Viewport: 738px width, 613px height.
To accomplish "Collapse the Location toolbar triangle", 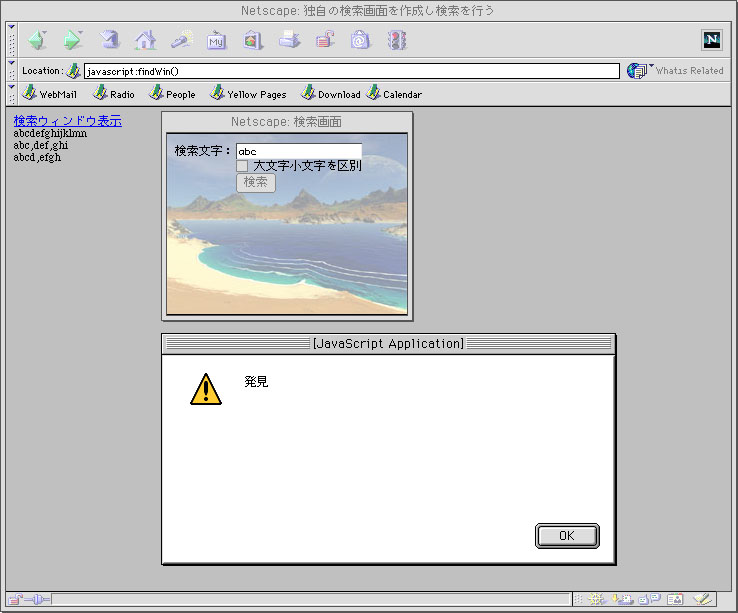I will [x=12, y=63].
